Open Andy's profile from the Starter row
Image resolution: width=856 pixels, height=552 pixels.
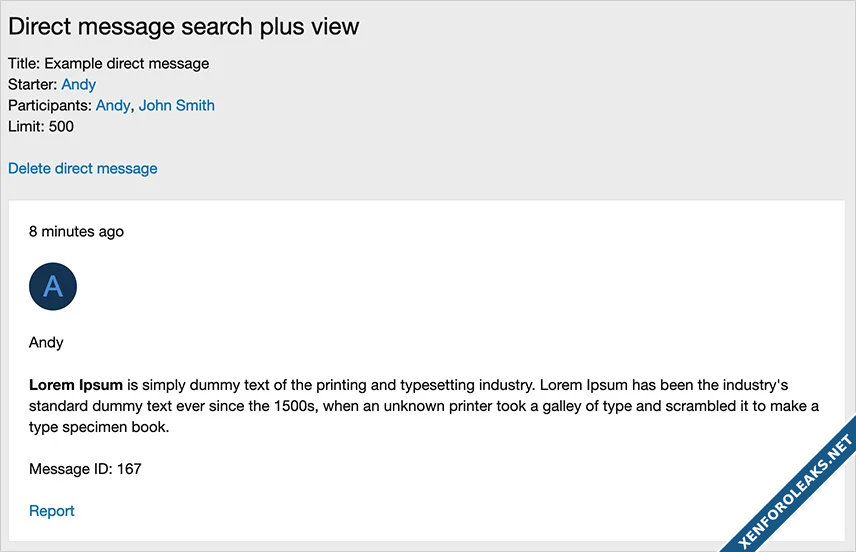(79, 84)
